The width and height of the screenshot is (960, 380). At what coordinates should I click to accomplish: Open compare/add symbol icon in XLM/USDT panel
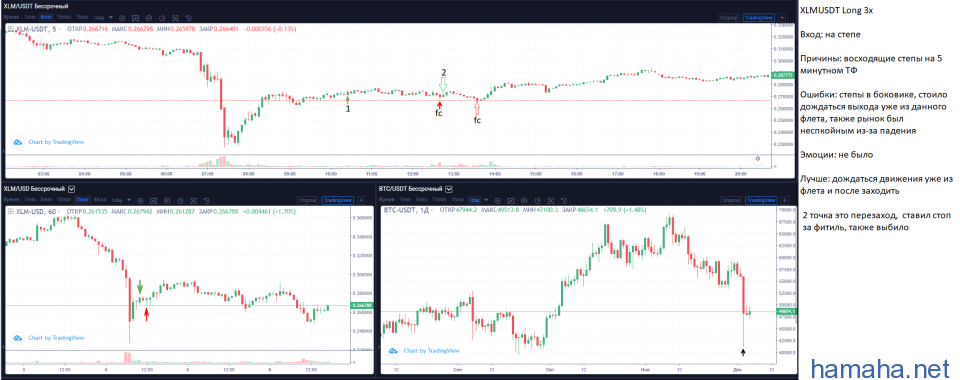click(122, 18)
